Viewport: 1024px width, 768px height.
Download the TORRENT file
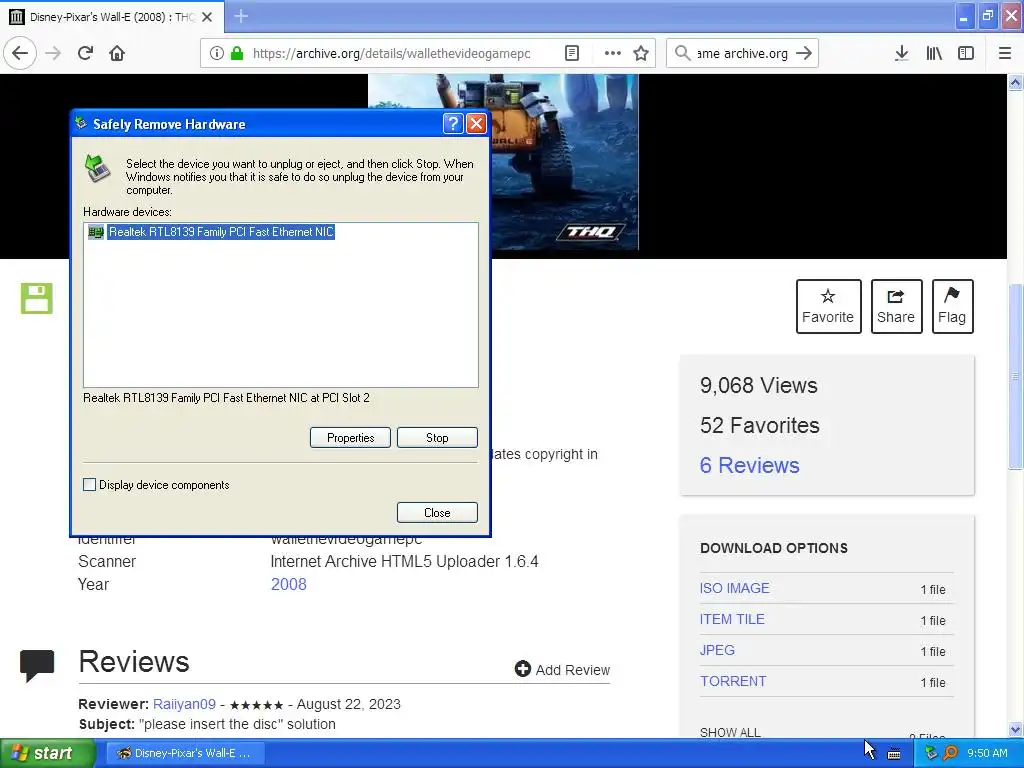pos(733,681)
